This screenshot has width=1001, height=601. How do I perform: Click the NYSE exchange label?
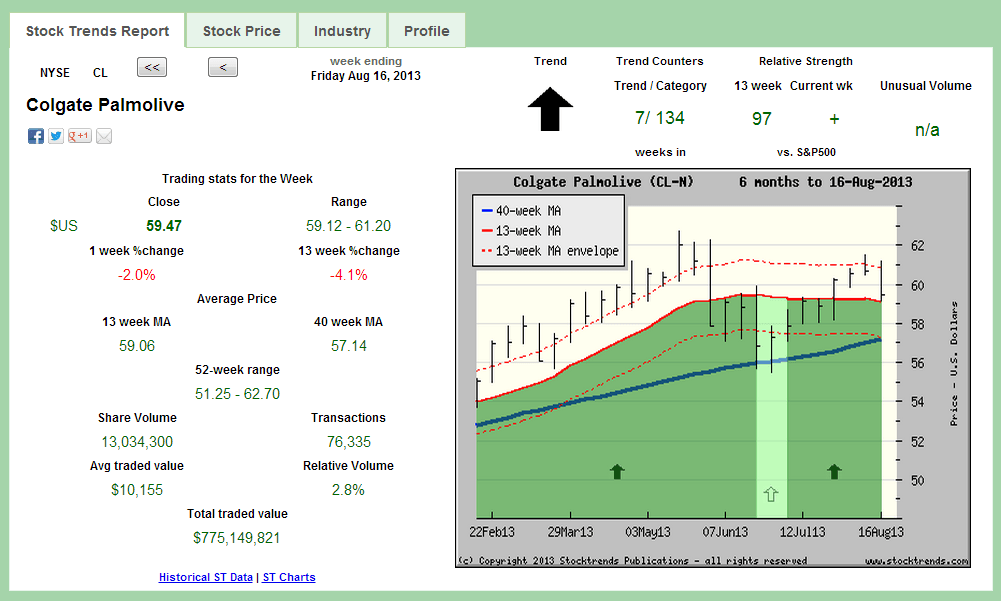(x=55, y=73)
